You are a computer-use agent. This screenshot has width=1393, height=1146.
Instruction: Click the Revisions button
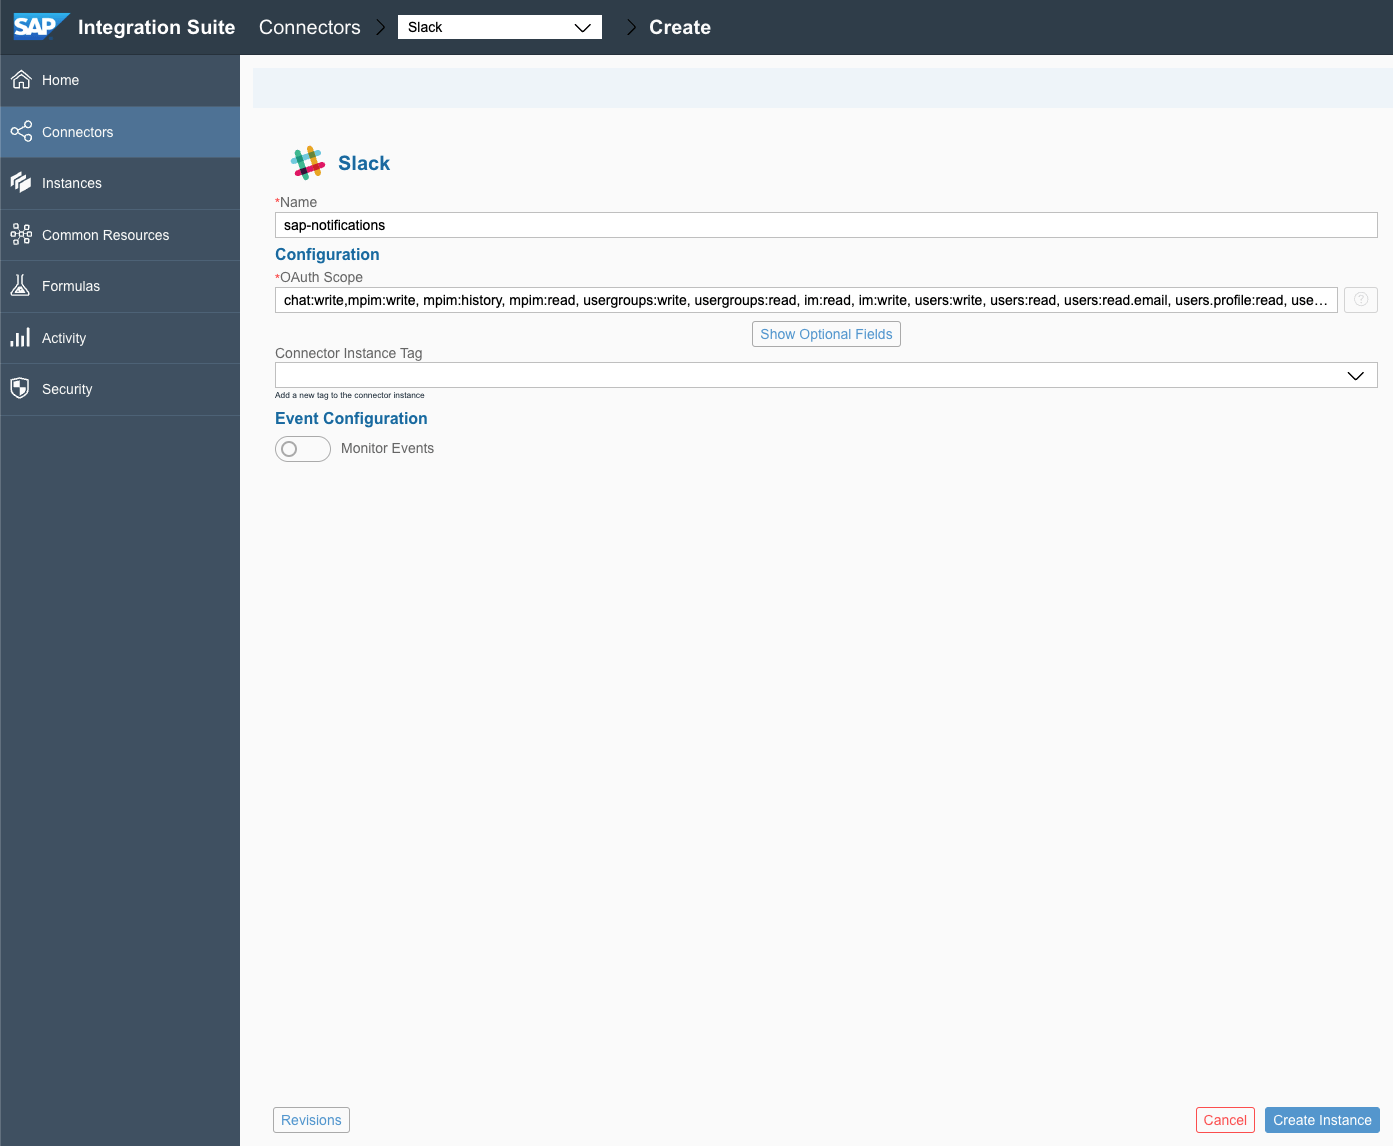(x=311, y=1120)
